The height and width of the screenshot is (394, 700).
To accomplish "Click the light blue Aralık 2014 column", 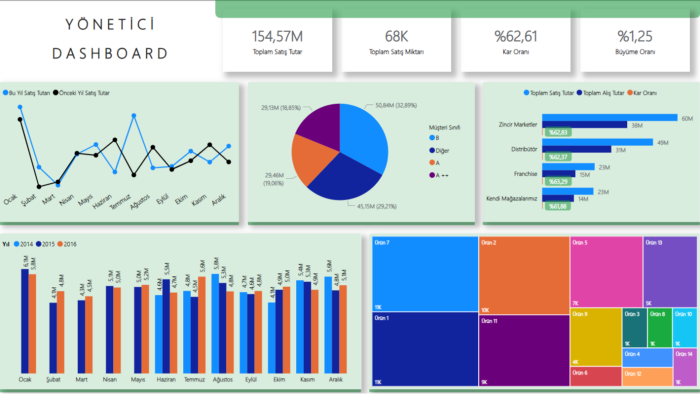I will [328, 325].
